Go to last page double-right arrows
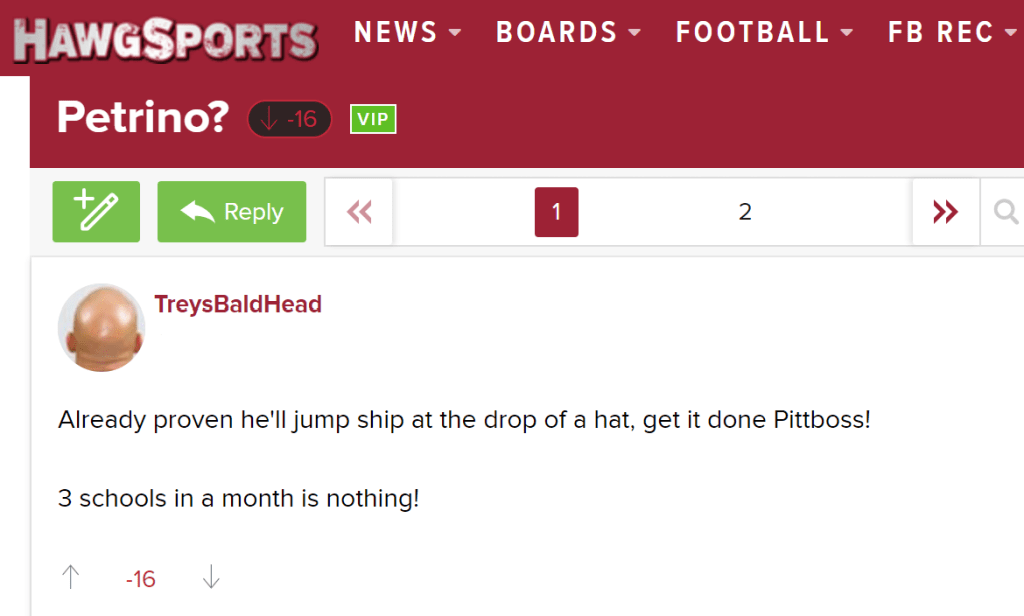1024x616 pixels. pyautogui.click(x=945, y=212)
